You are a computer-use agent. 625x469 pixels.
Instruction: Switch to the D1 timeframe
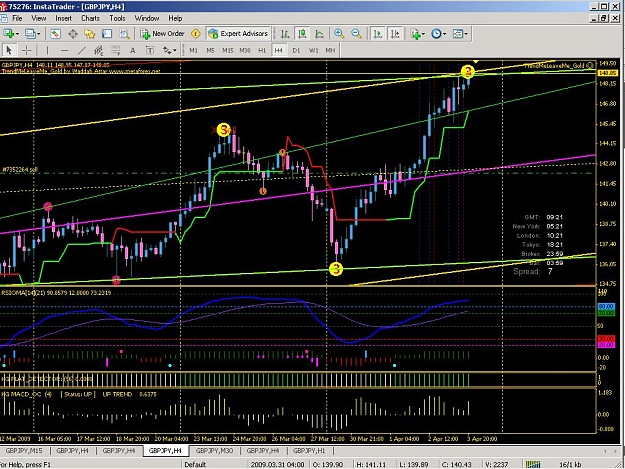296,51
